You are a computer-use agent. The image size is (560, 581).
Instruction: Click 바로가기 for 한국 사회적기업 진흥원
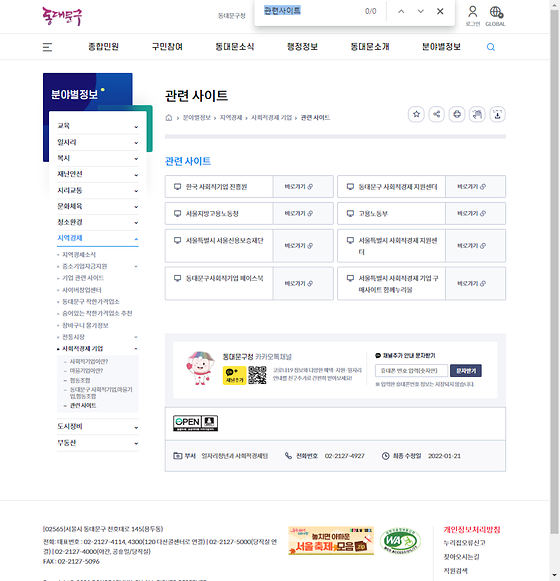pyautogui.click(x=303, y=187)
